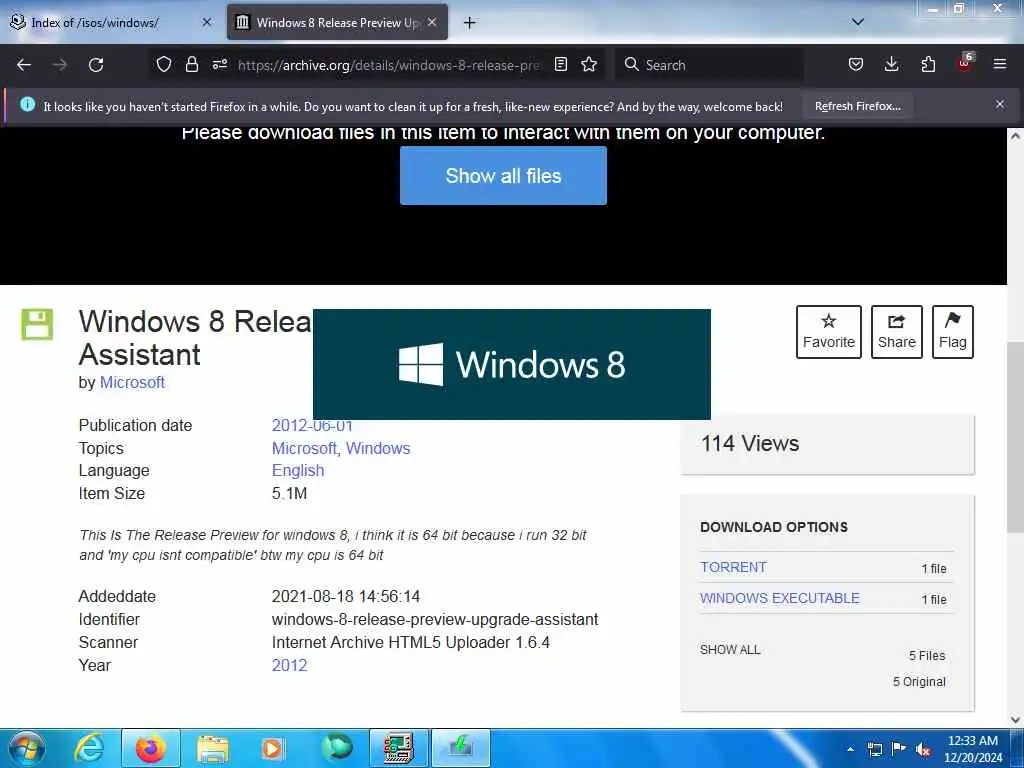Click the red extension icon with badge 6
Viewport: 1024px width, 768px height.
tap(965, 63)
